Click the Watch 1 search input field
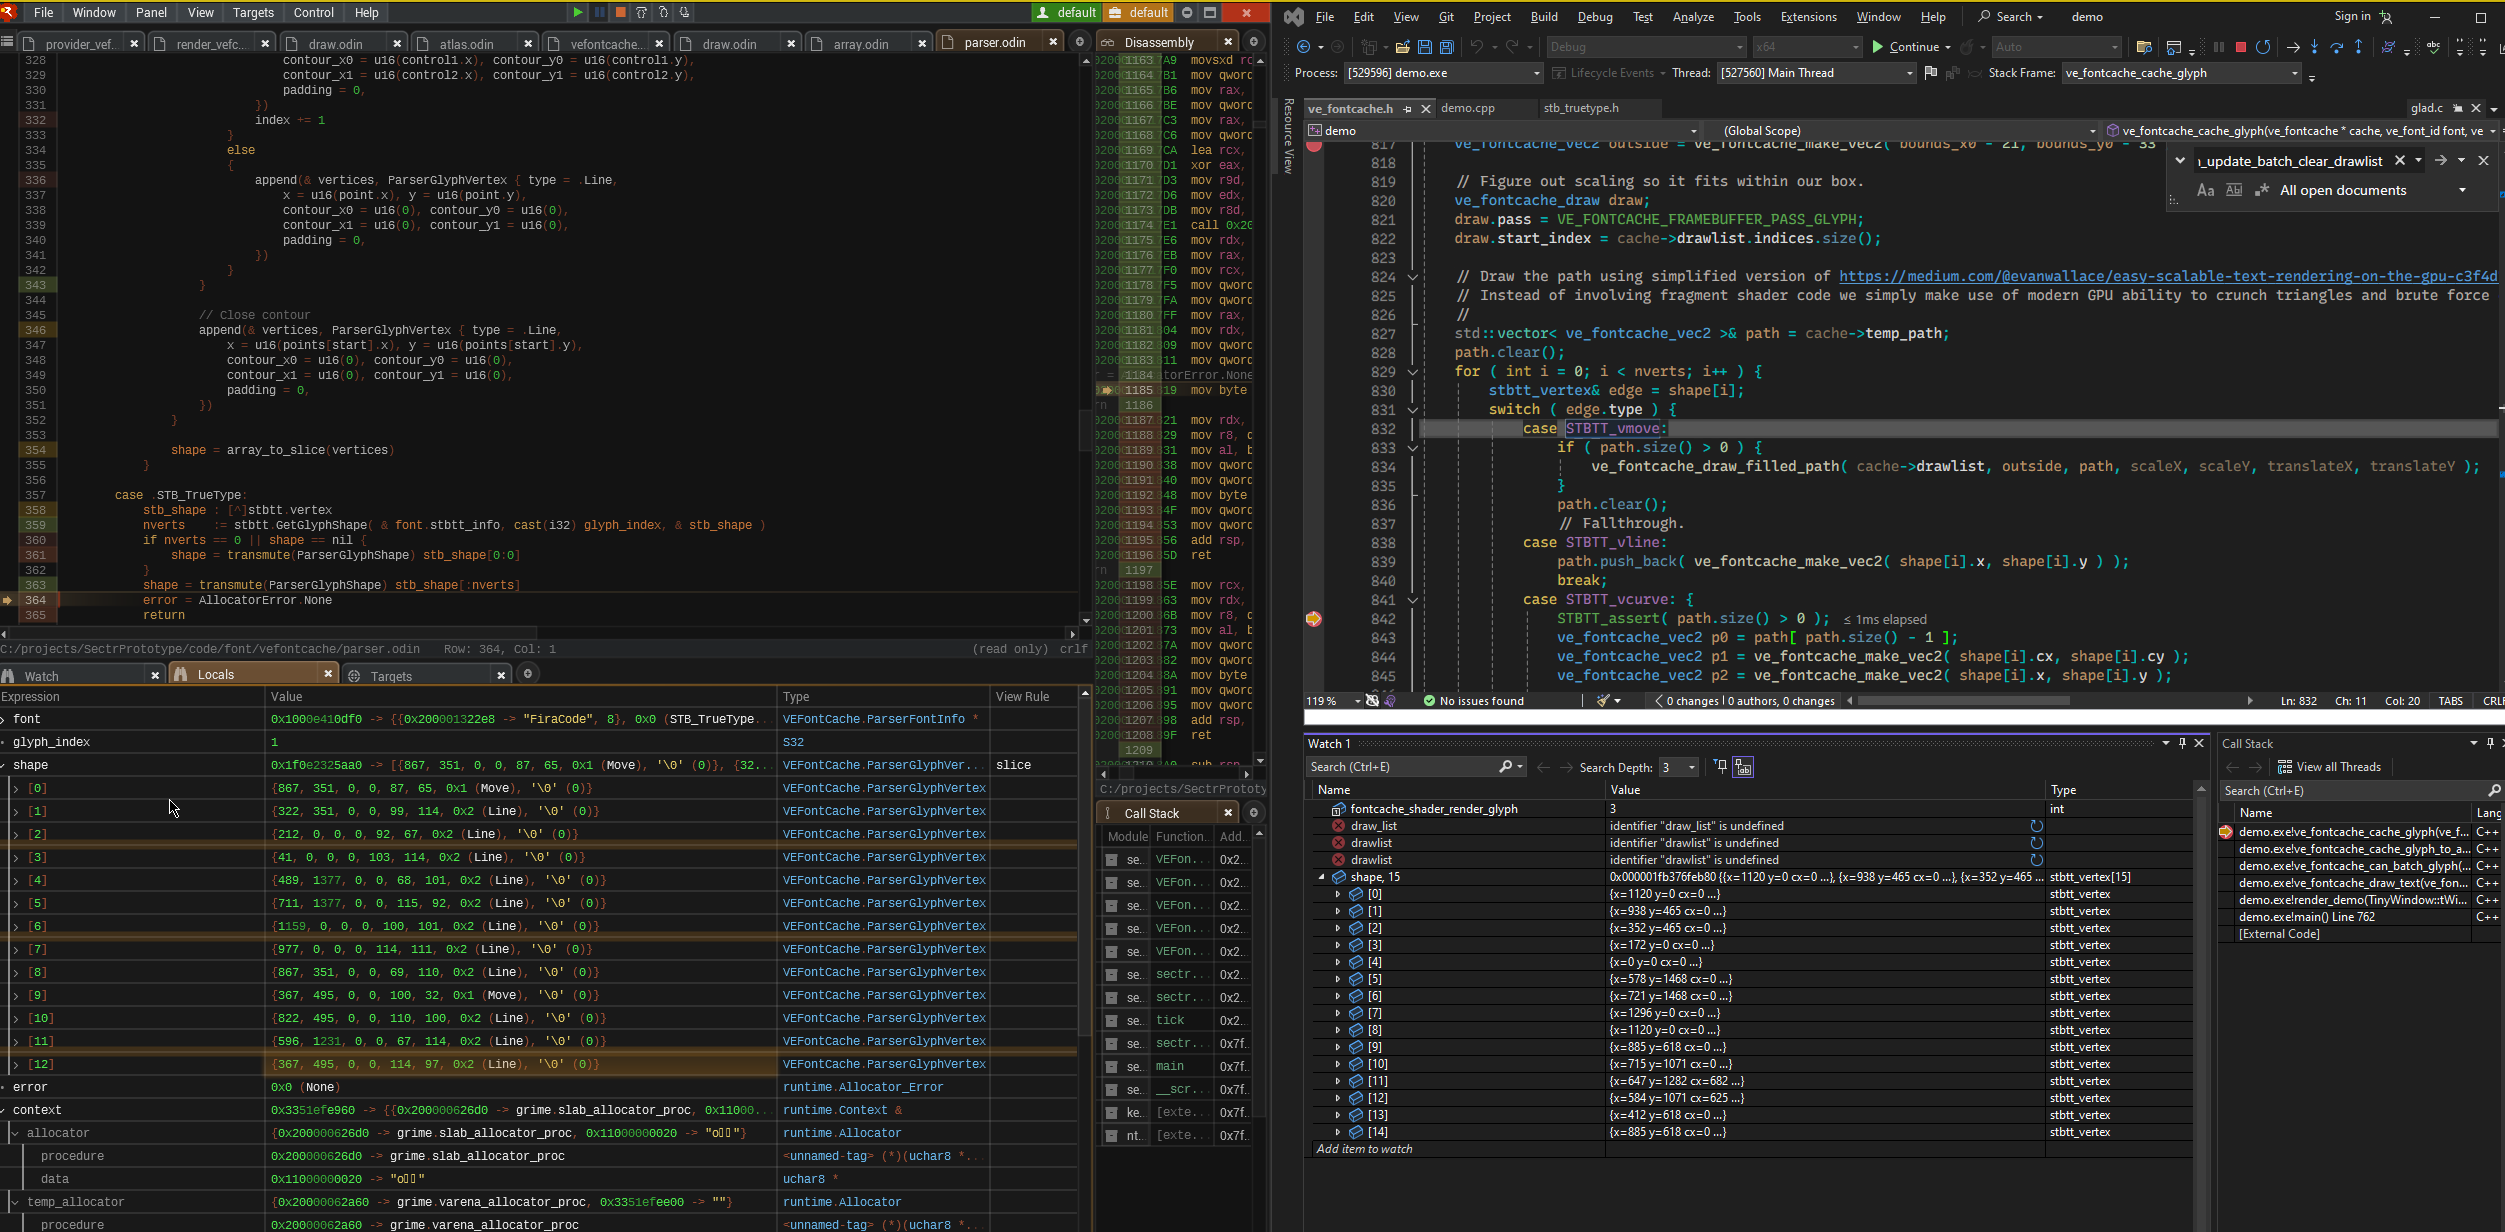2505x1232 pixels. [1400, 767]
